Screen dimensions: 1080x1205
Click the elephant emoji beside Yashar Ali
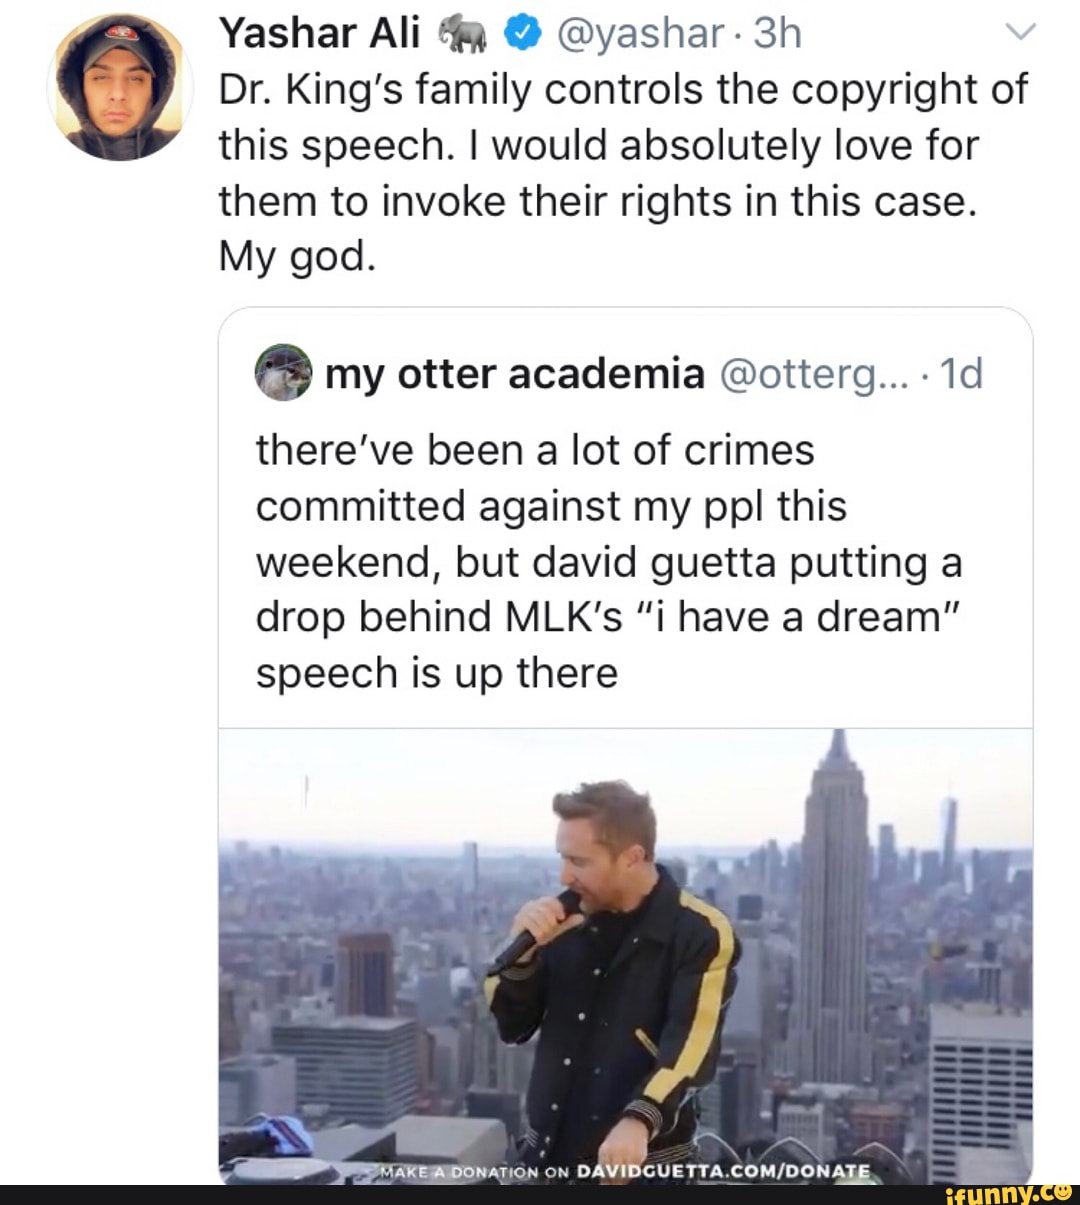click(x=463, y=36)
